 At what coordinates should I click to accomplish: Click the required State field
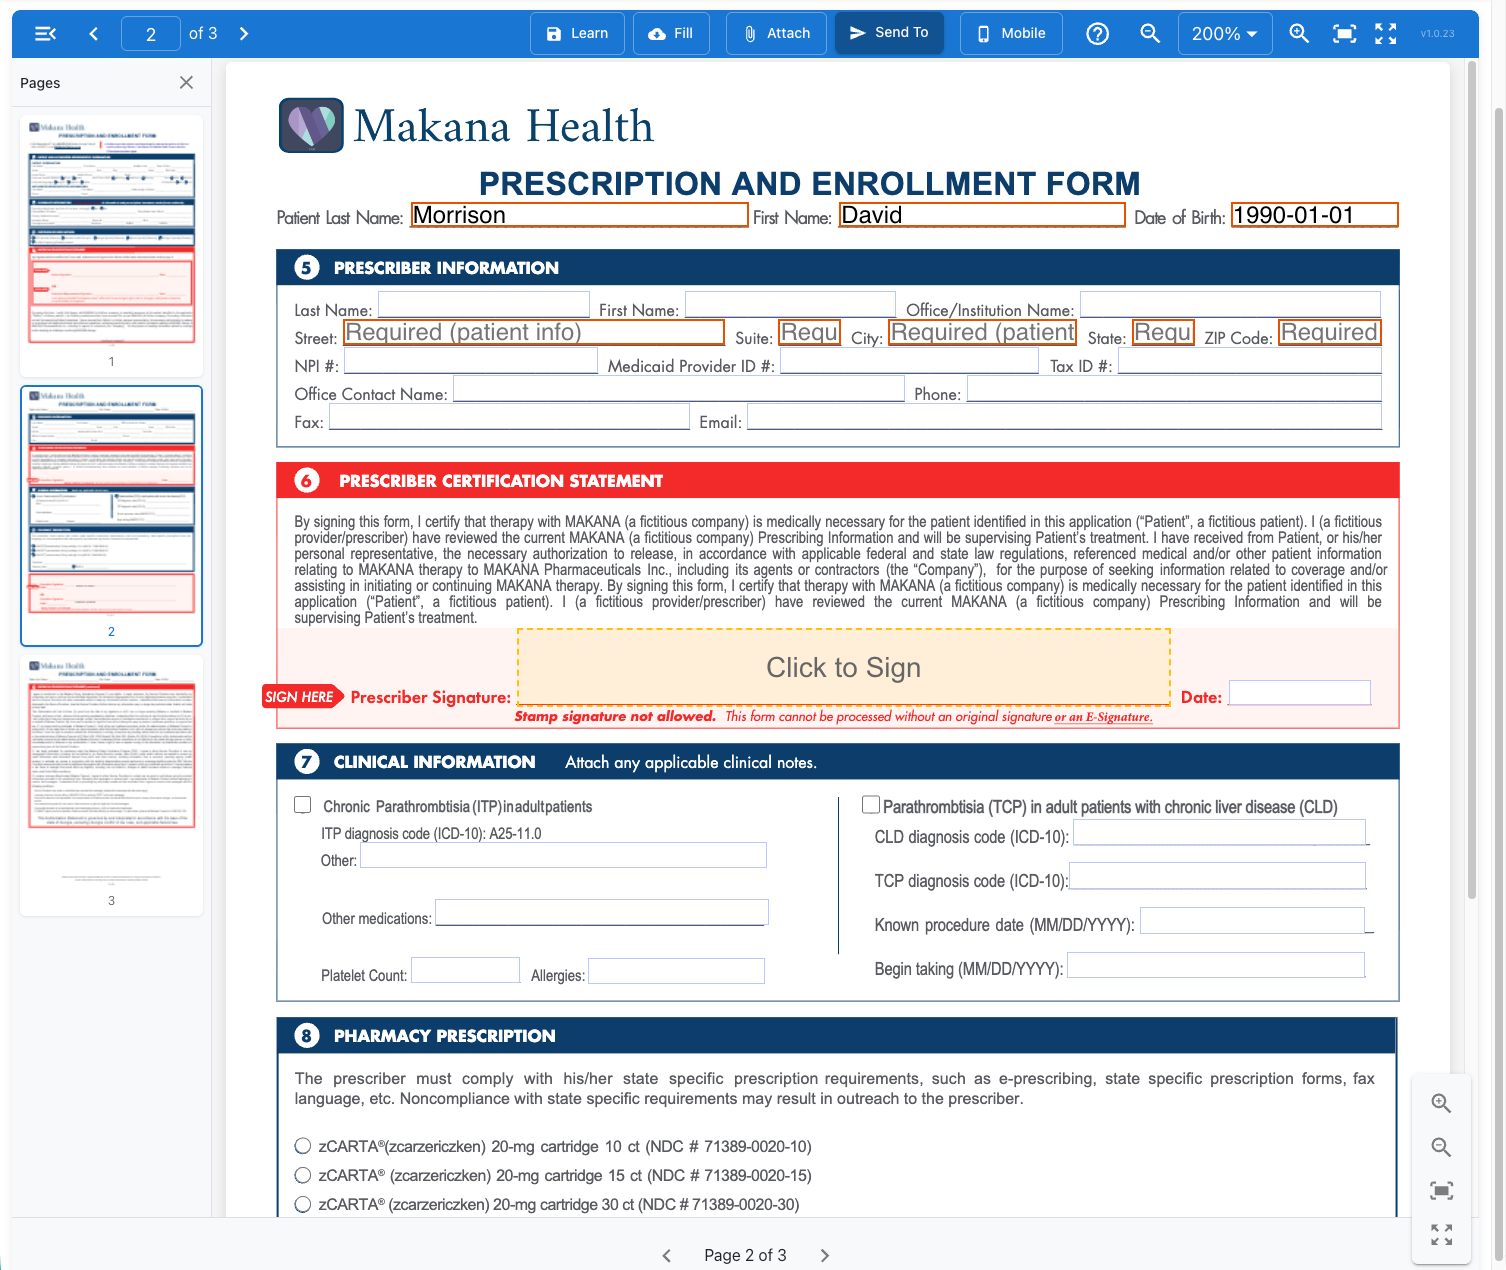click(x=1164, y=333)
